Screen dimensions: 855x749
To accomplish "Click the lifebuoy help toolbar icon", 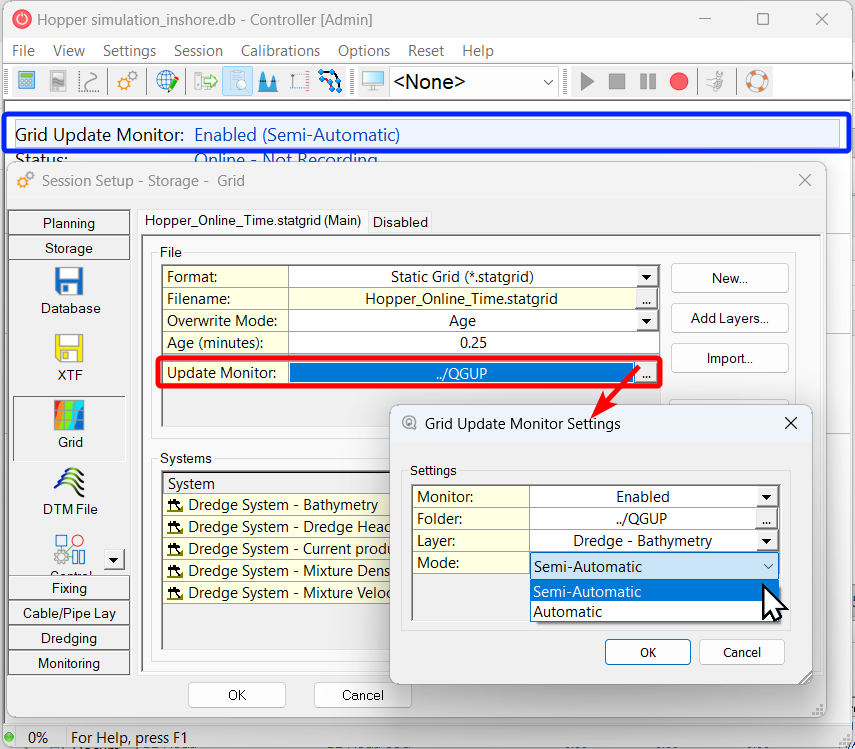I will [x=756, y=81].
